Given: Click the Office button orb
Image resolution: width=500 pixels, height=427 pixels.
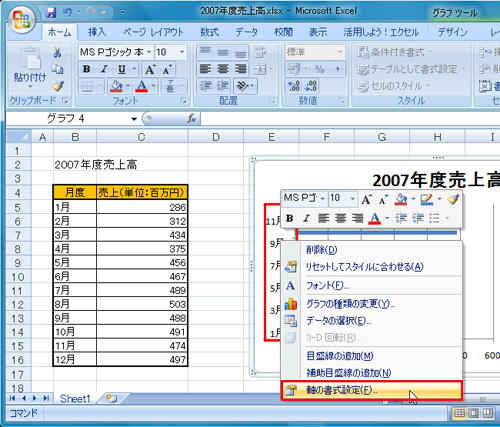Looking at the screenshot, I should point(22,19).
